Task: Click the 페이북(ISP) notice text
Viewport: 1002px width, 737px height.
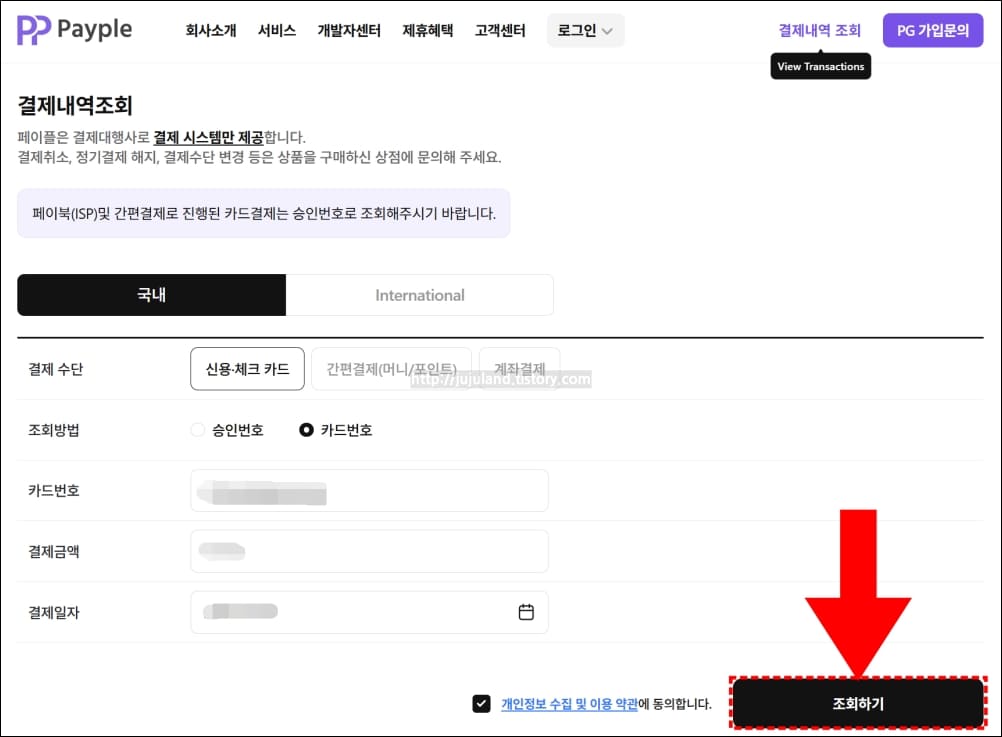Action: click(263, 213)
